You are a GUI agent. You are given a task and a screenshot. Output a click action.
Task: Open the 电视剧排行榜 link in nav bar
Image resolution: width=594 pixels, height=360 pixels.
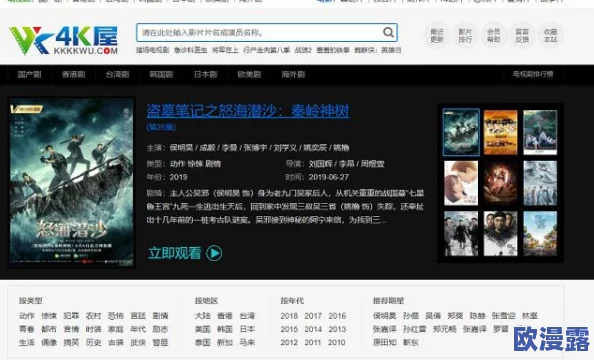tap(533, 74)
